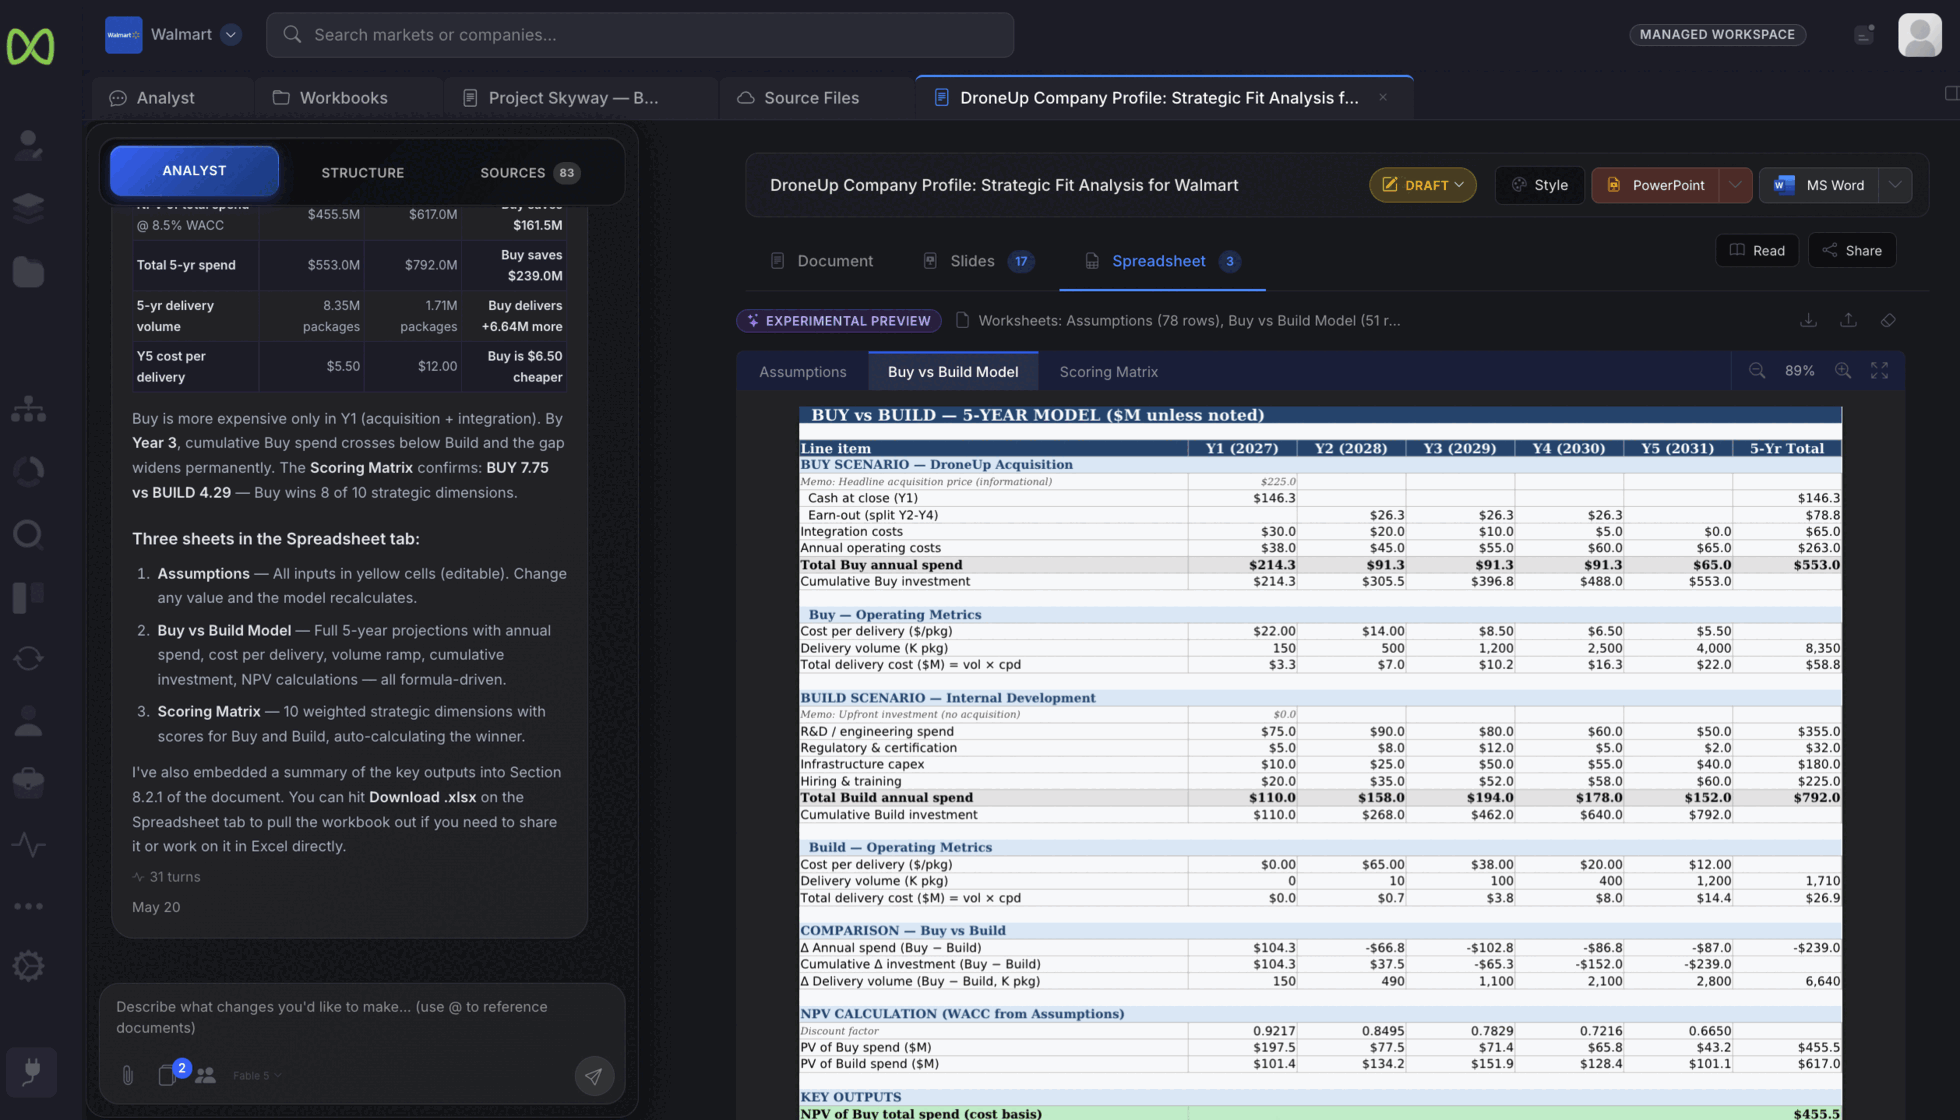Open the Walmart company switcher dropdown
Image resolution: width=1960 pixels, height=1120 pixels.
pos(231,34)
